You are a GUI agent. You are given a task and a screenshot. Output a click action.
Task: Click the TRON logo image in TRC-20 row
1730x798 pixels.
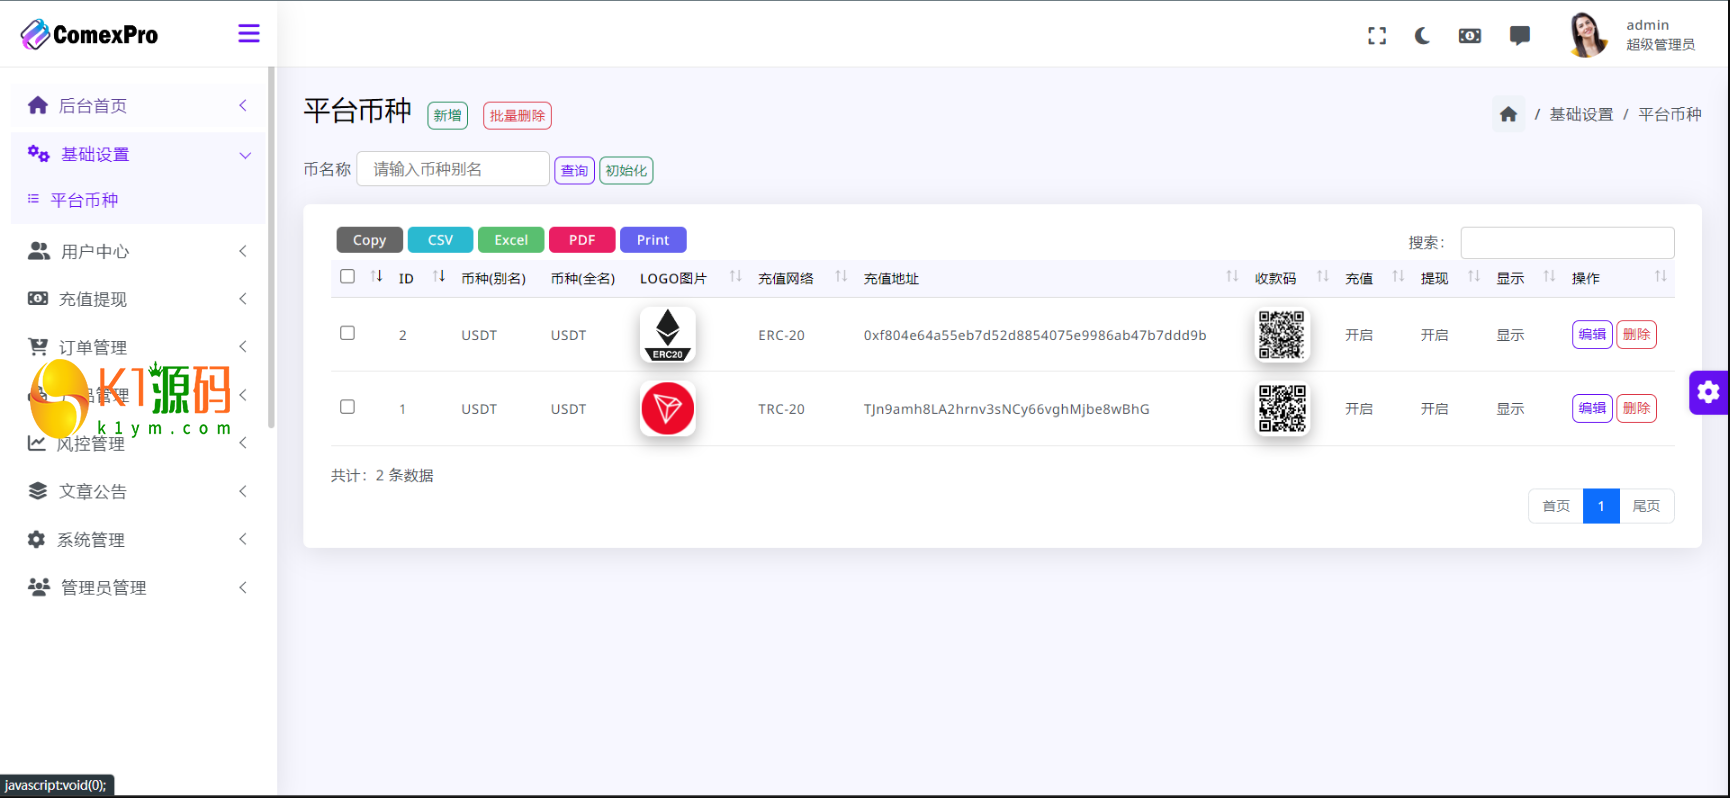[x=667, y=409]
